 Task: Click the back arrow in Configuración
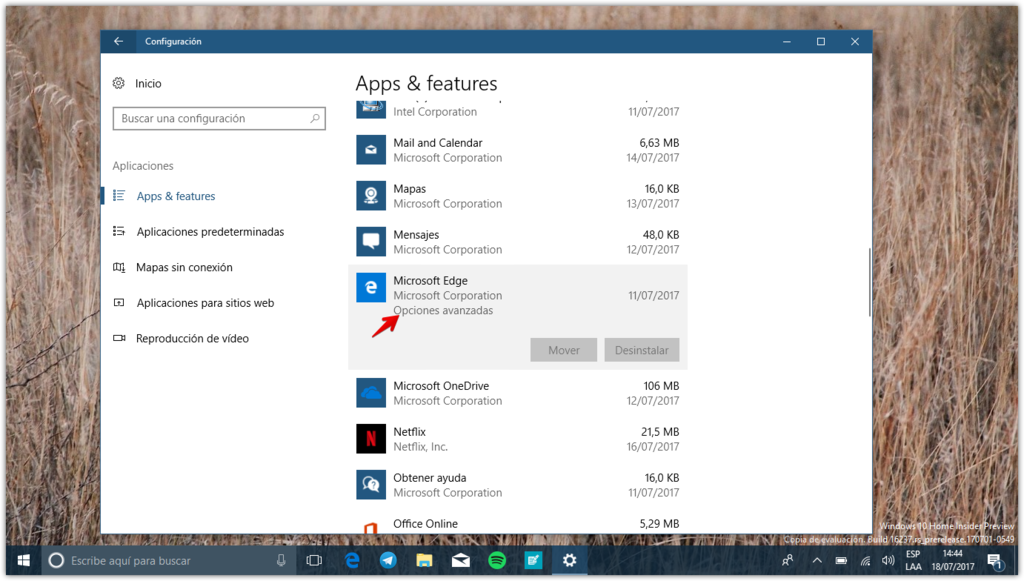[119, 42]
